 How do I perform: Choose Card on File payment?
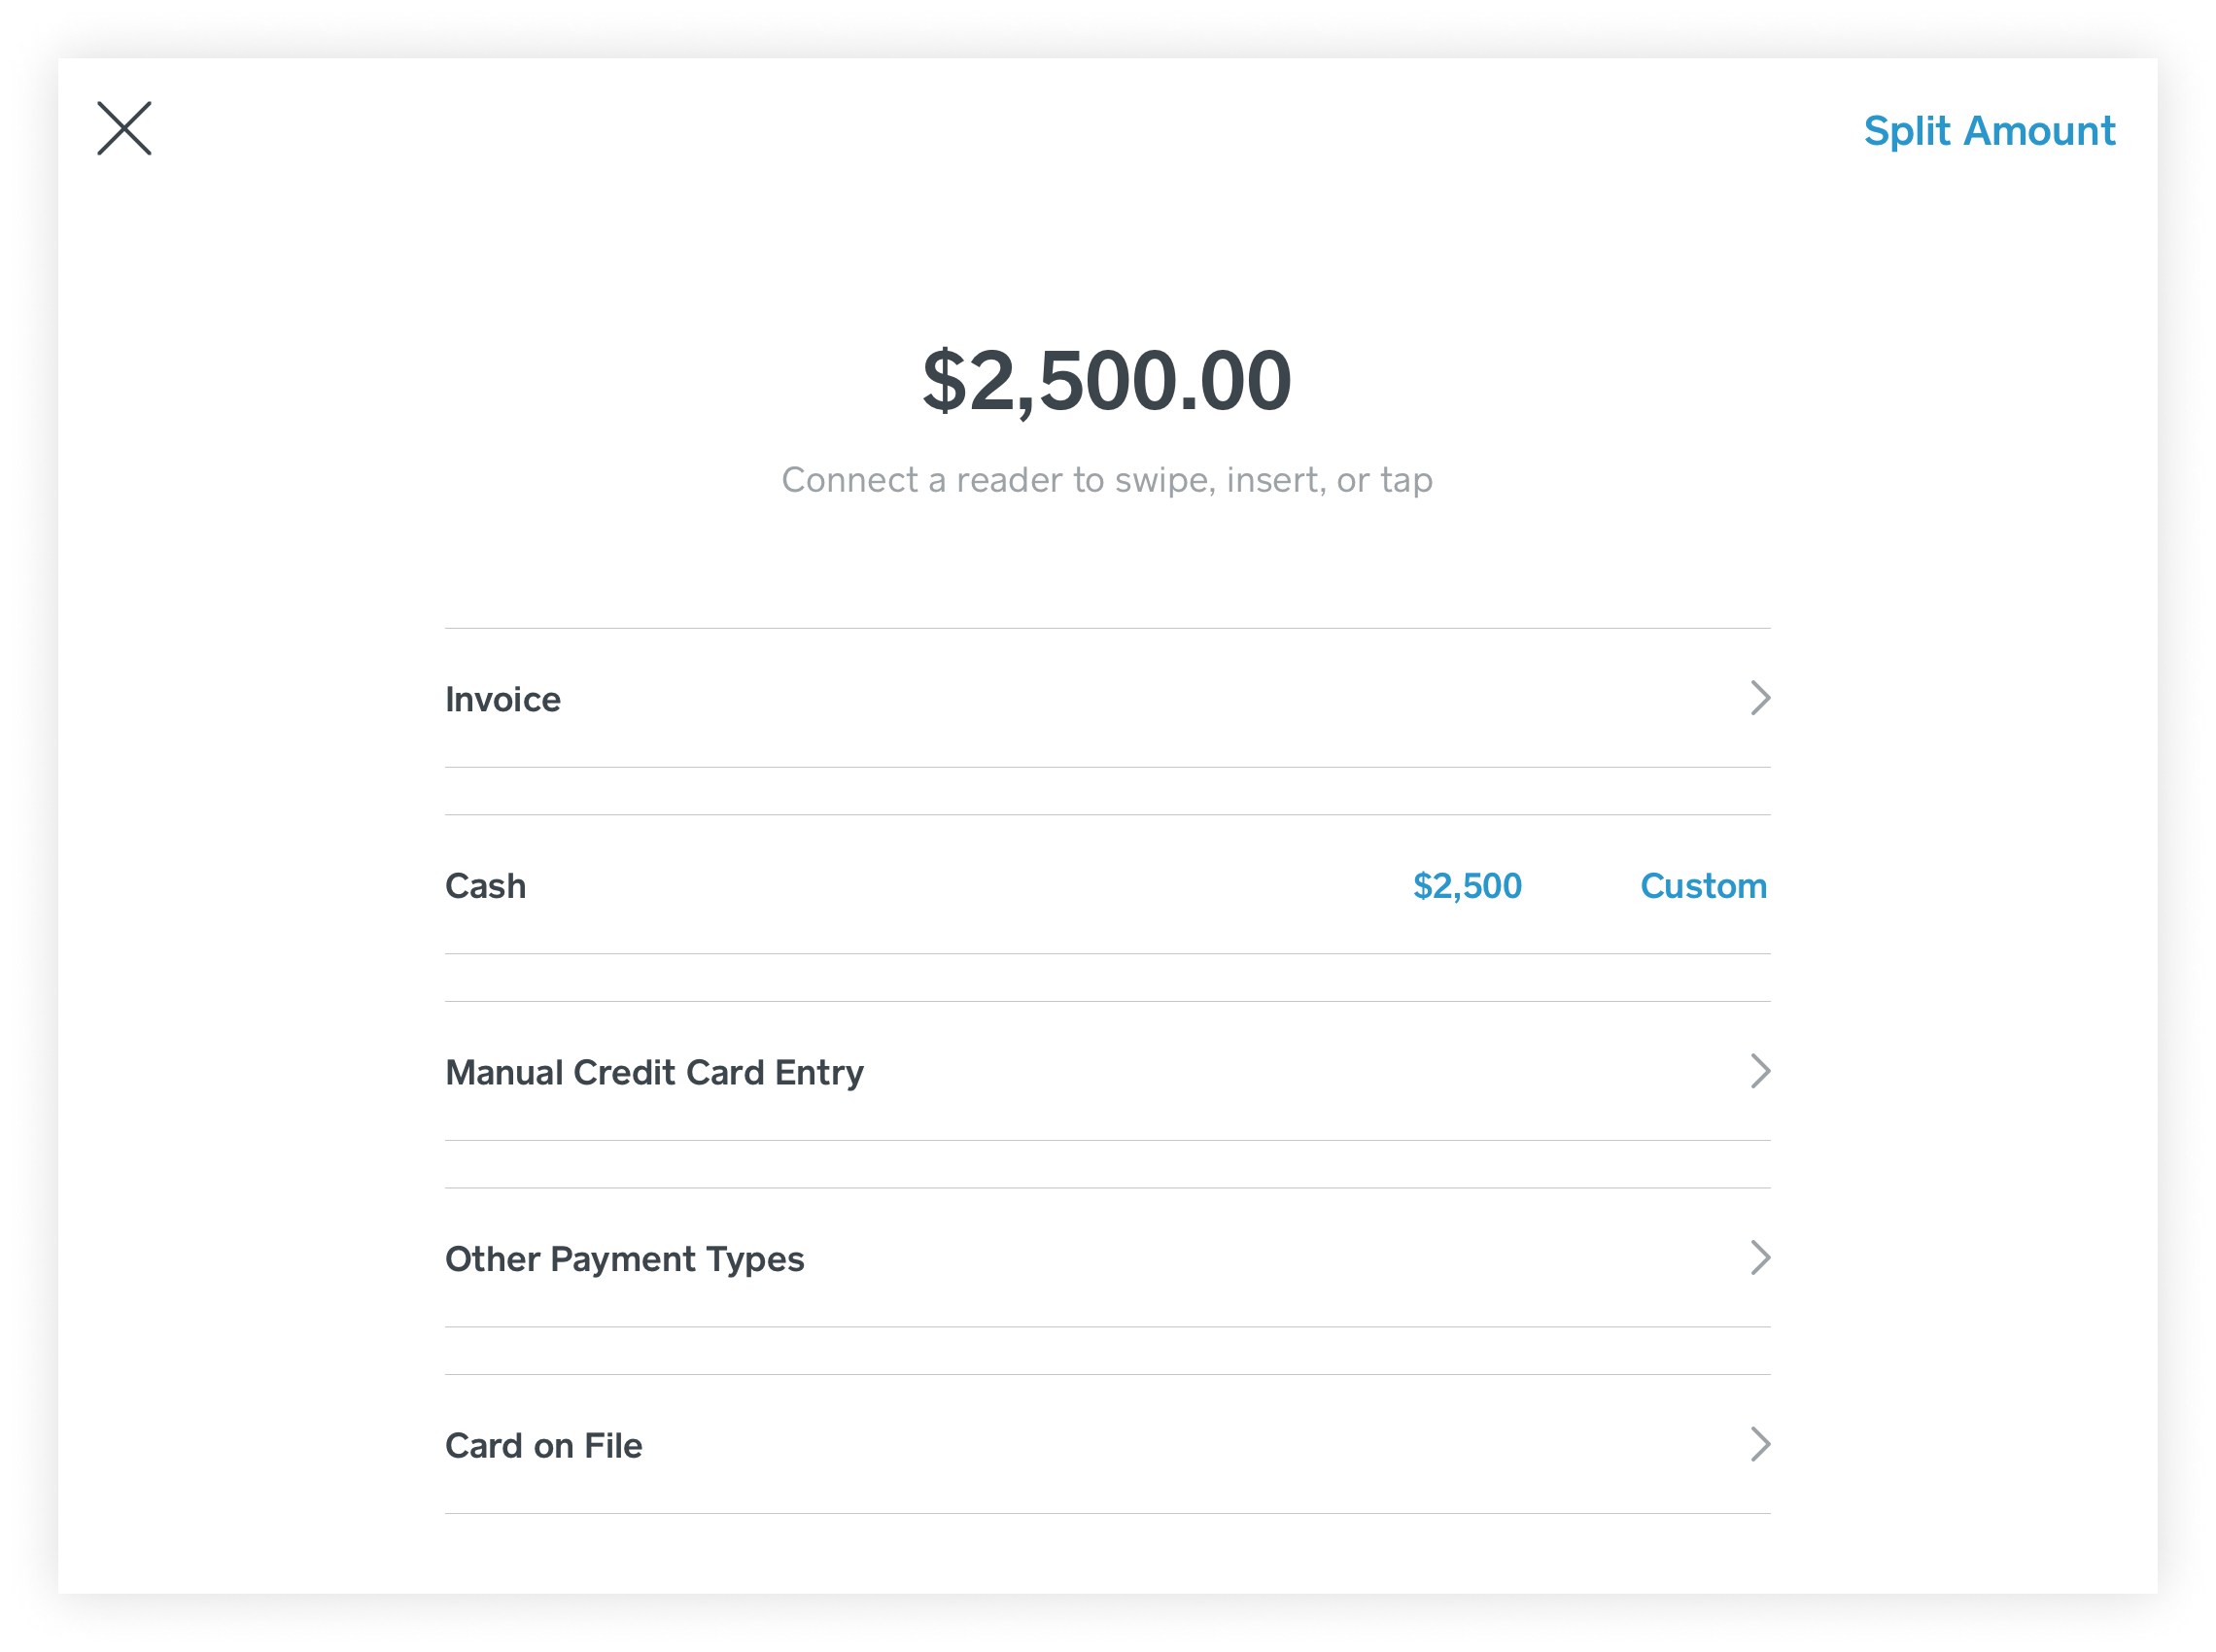tap(1107, 1444)
